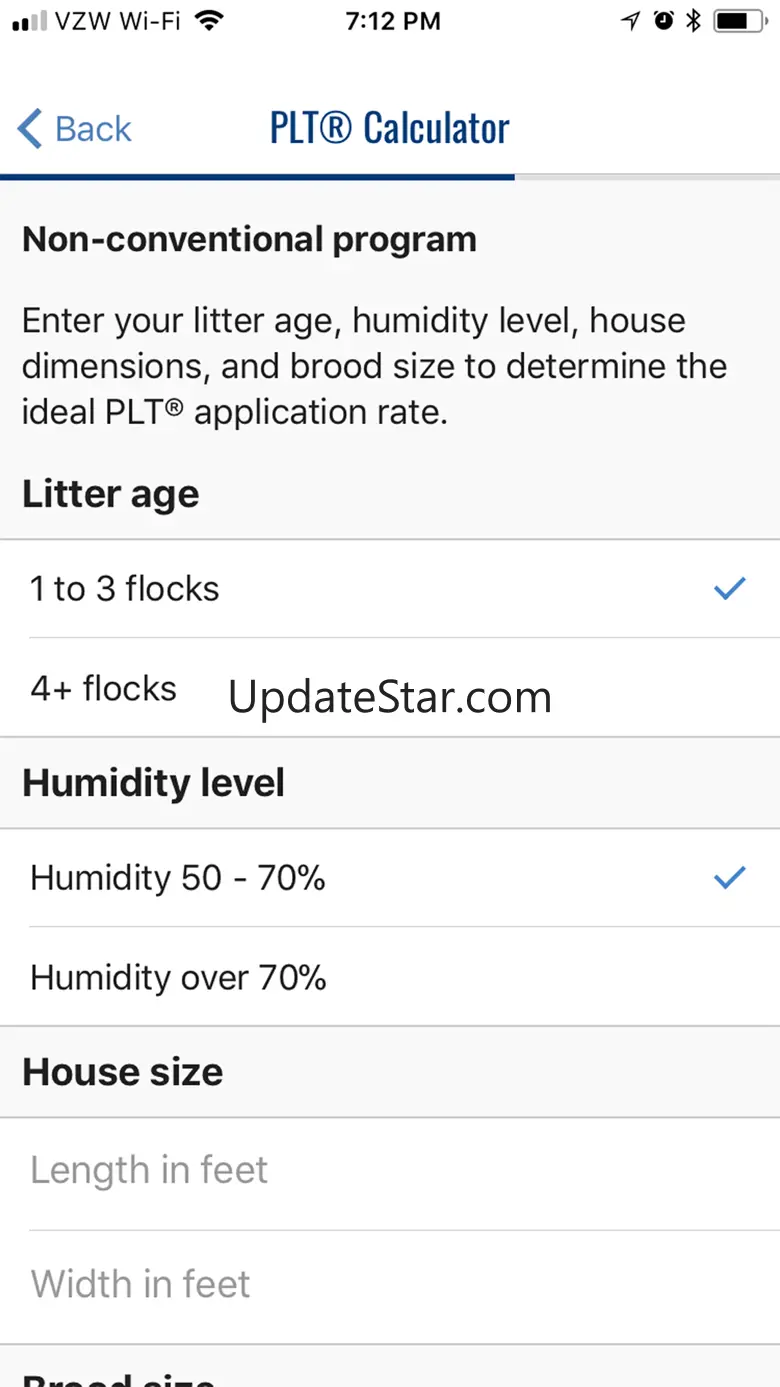
Task: Tap the UpdateStar.com watermark text
Action: click(390, 697)
